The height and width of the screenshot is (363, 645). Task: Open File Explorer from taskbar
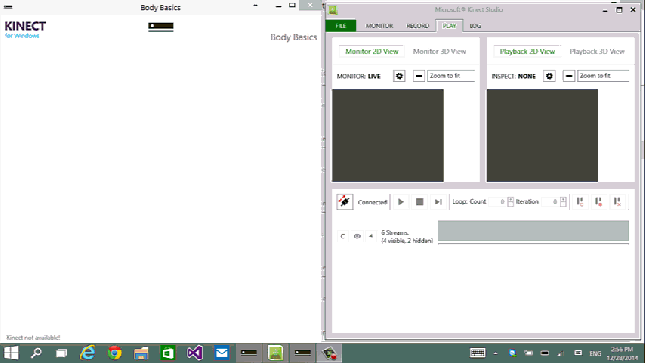coord(141,353)
